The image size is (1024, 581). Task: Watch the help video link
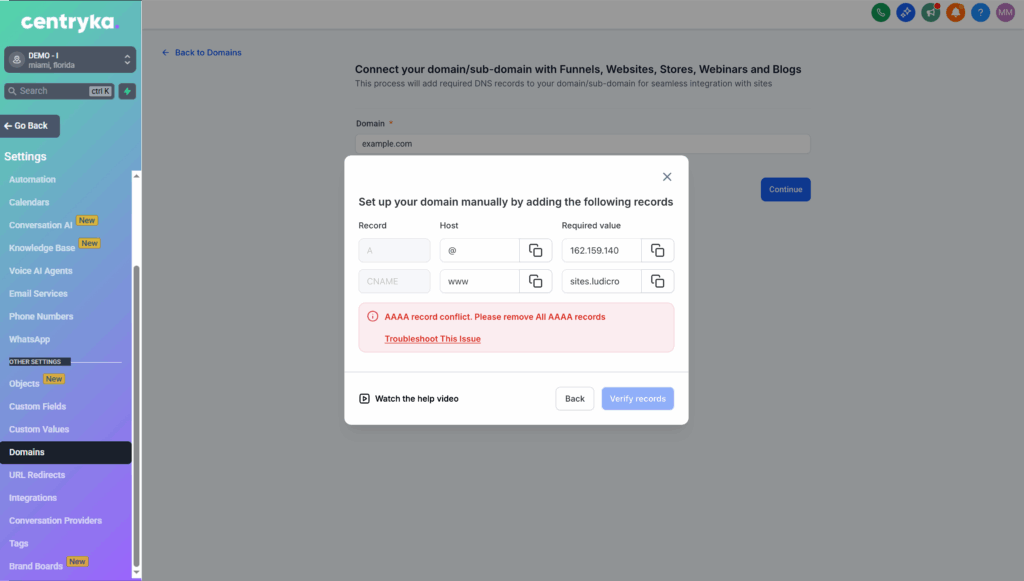[409, 399]
